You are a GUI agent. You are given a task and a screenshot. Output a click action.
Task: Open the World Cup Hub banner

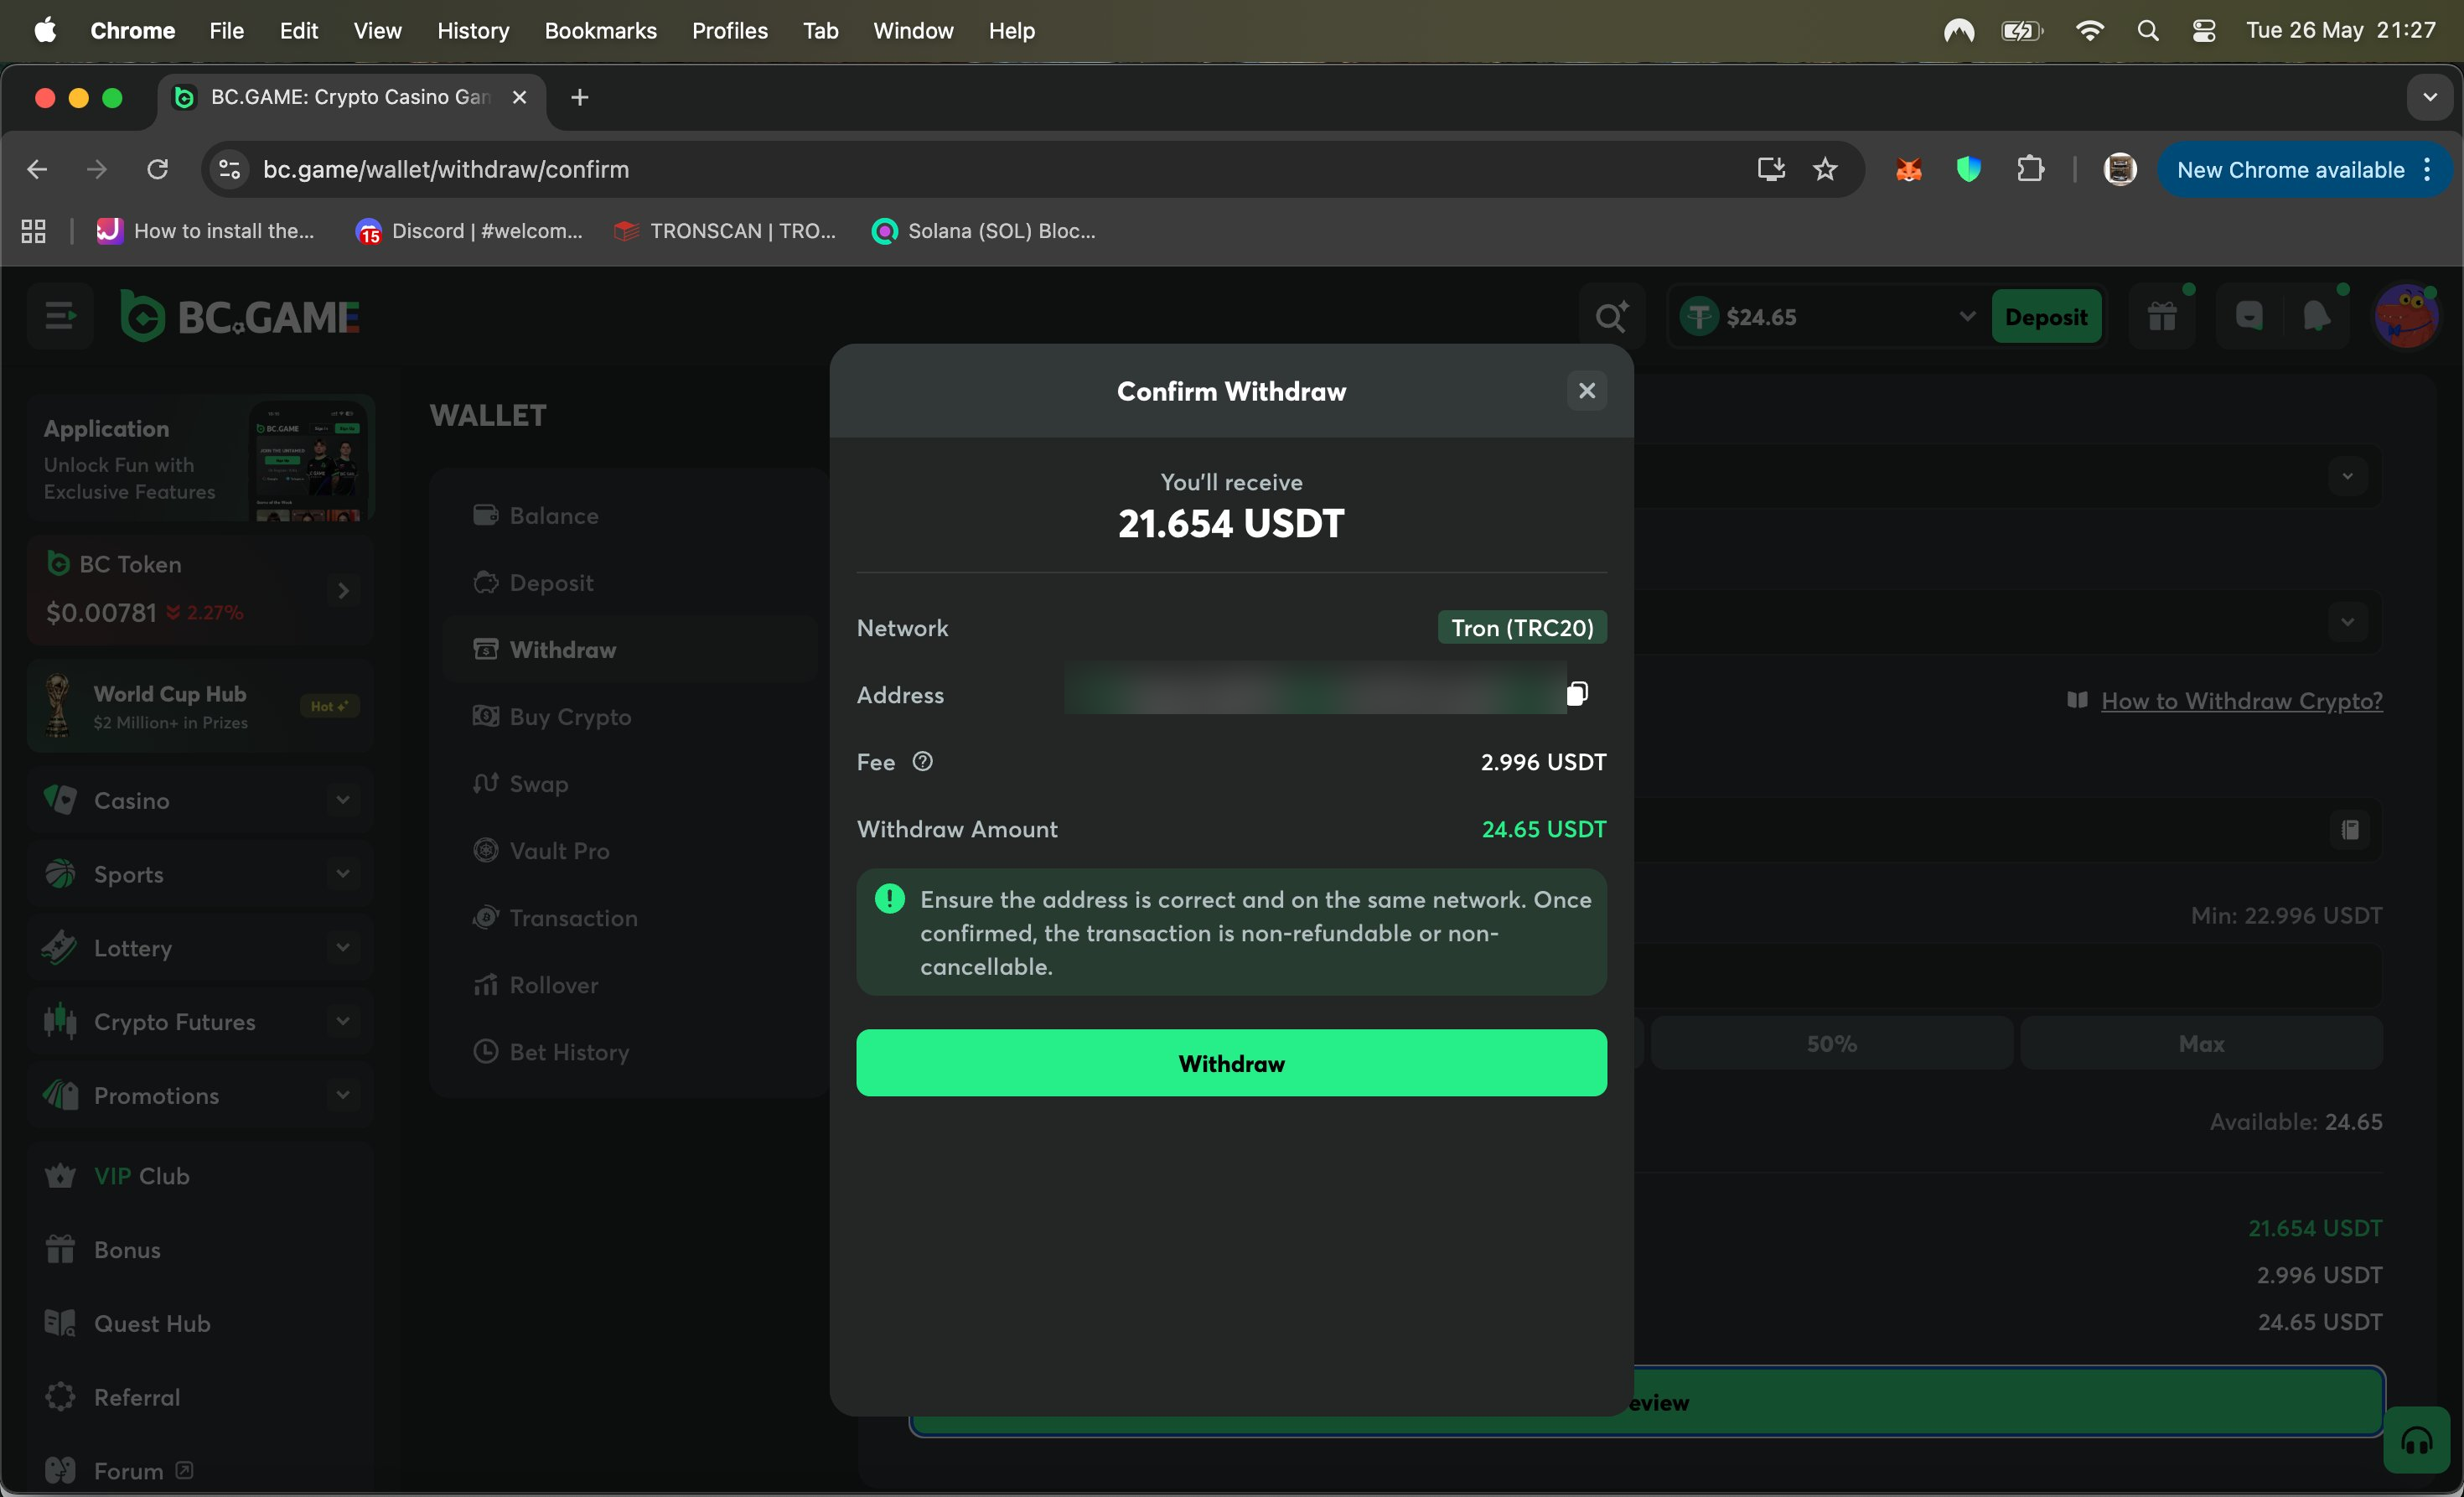201,707
